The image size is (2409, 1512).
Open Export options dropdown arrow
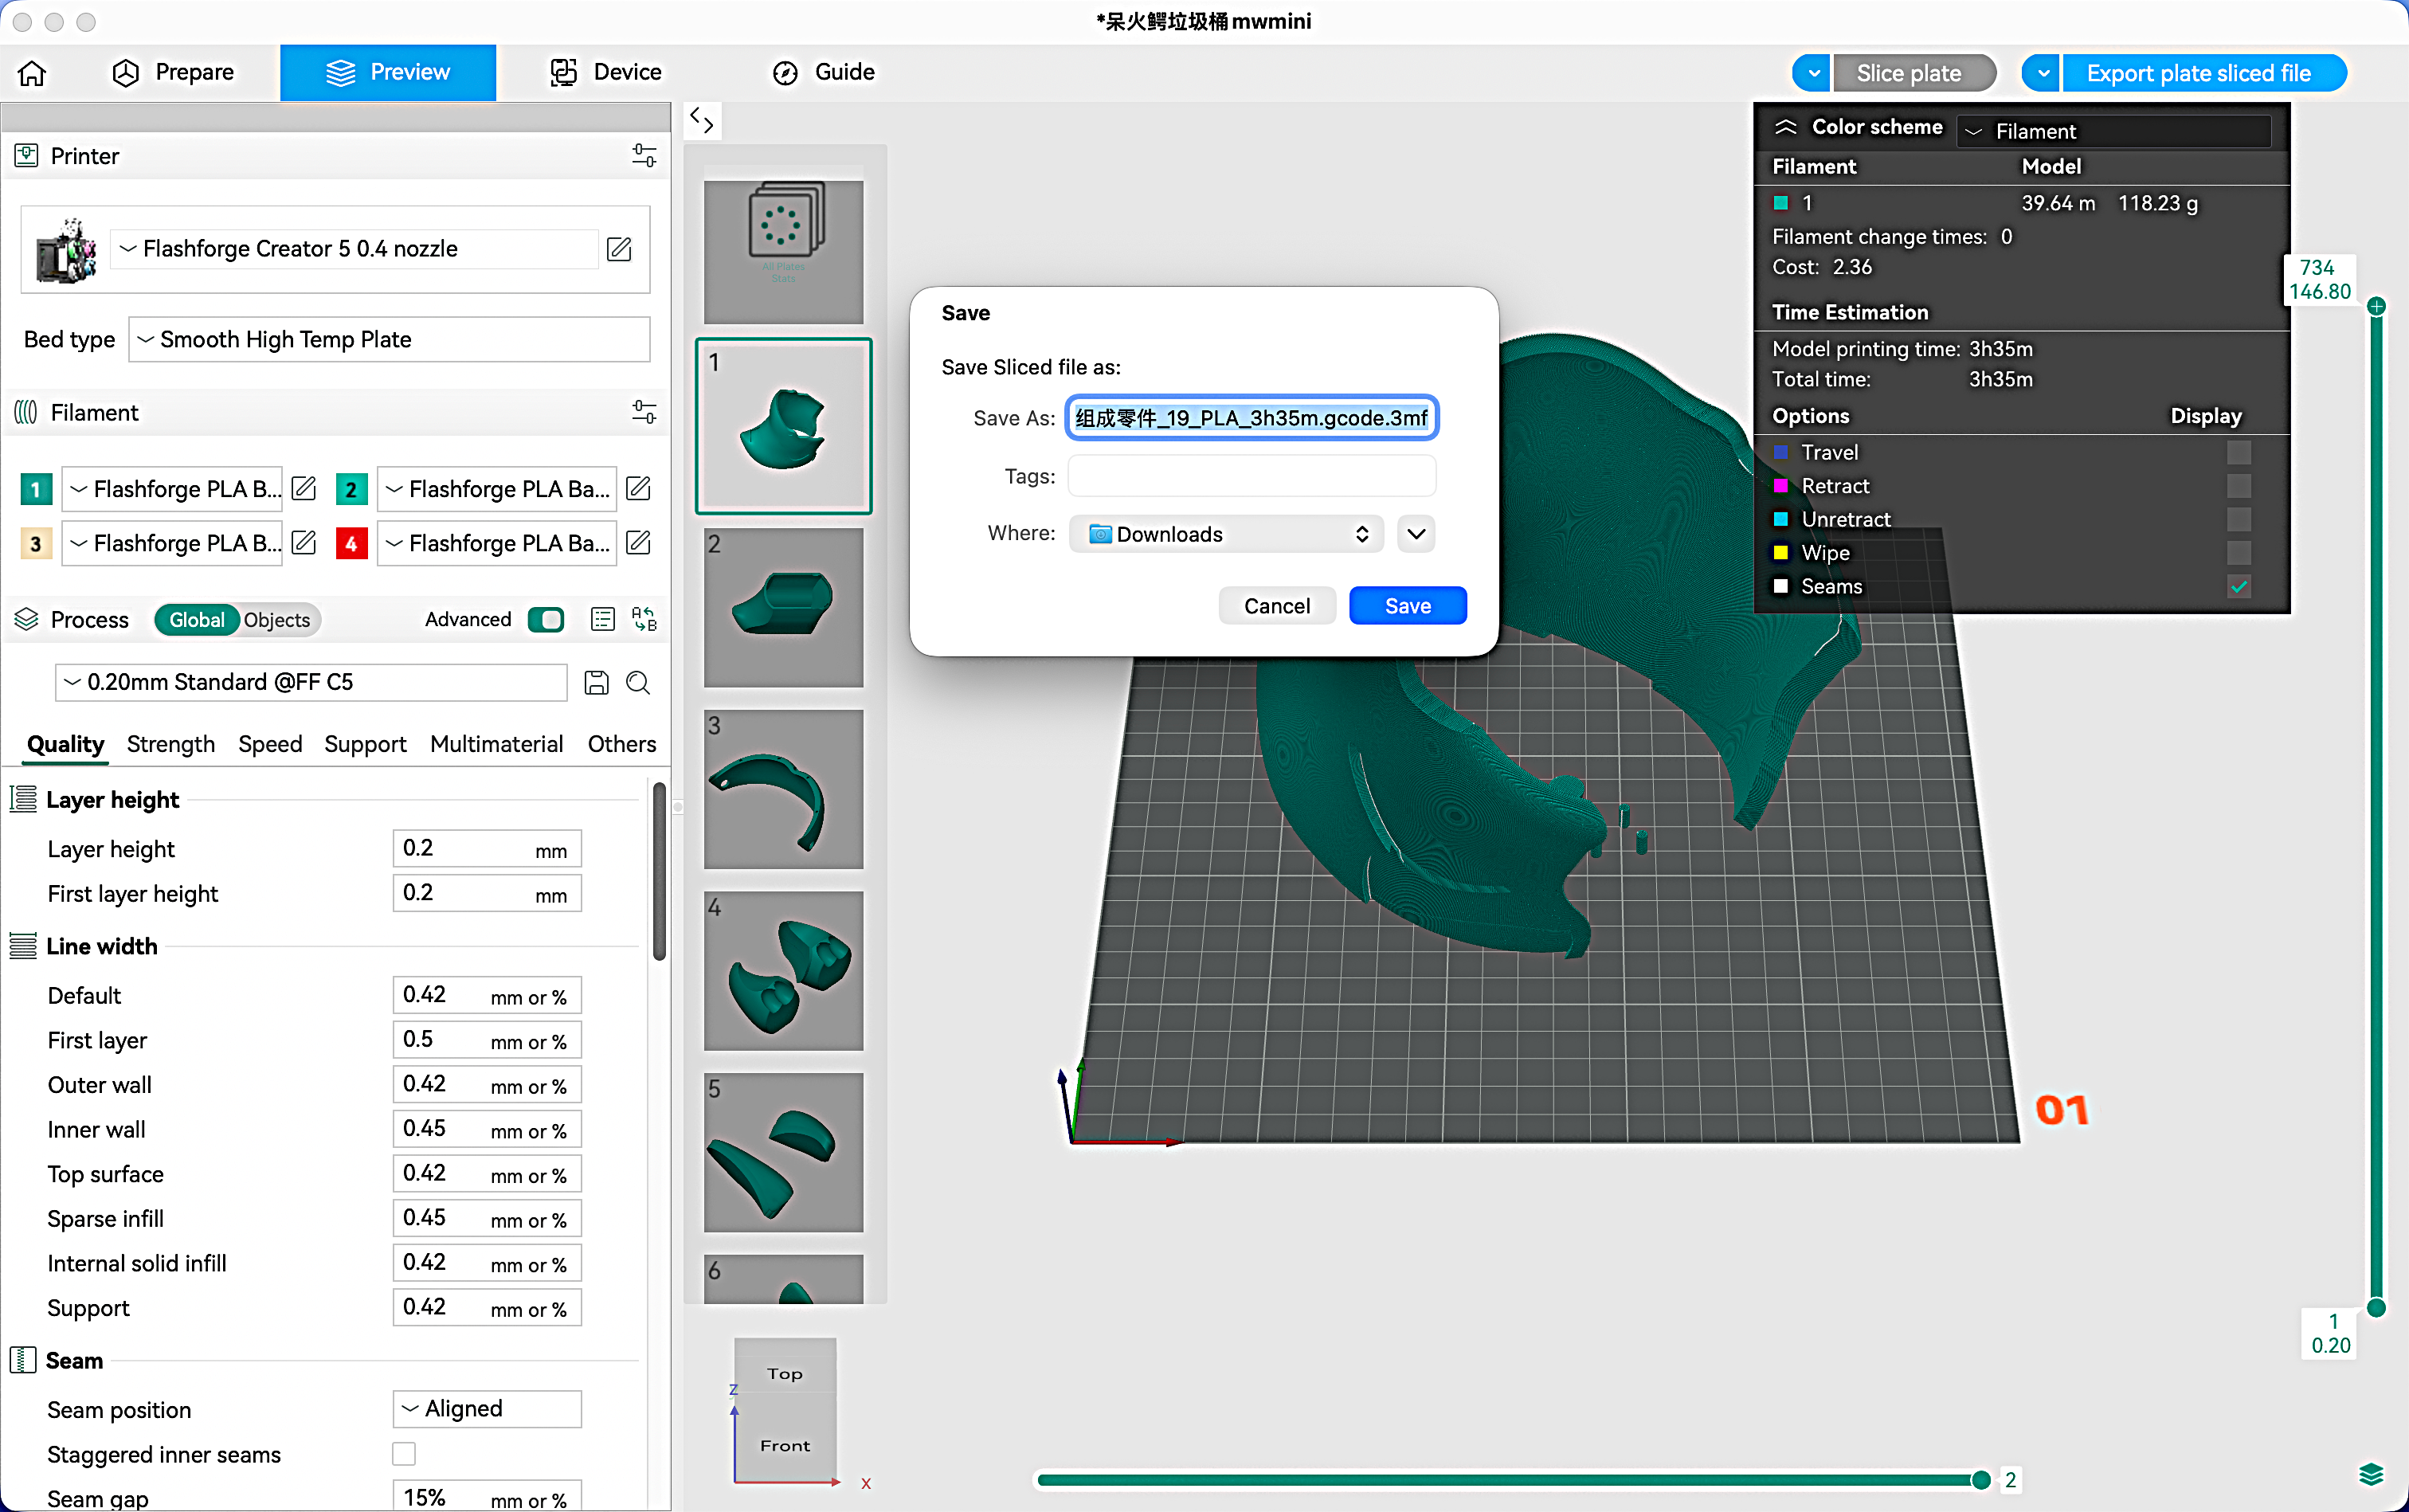tap(2042, 73)
